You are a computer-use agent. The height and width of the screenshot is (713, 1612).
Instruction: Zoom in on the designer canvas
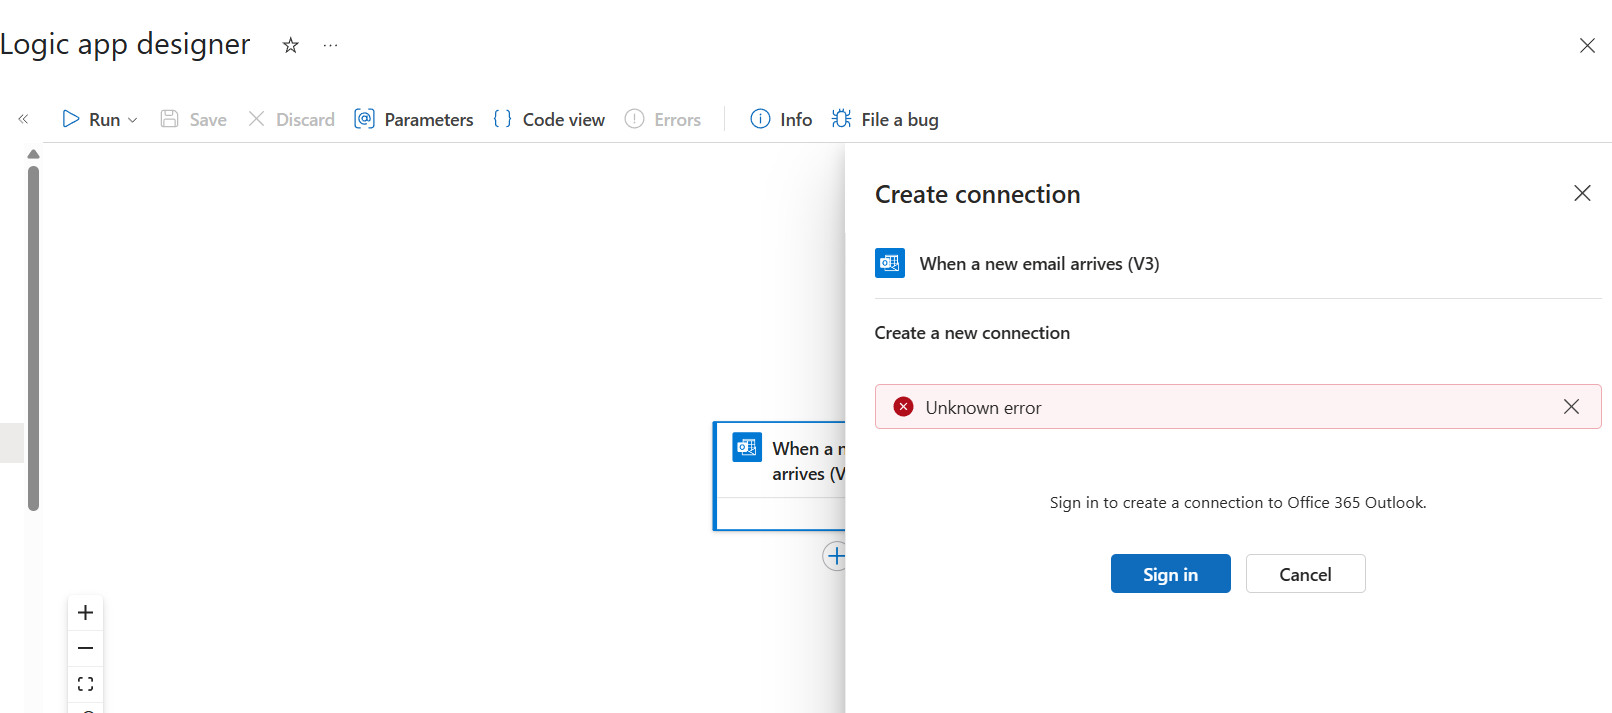[x=86, y=612]
